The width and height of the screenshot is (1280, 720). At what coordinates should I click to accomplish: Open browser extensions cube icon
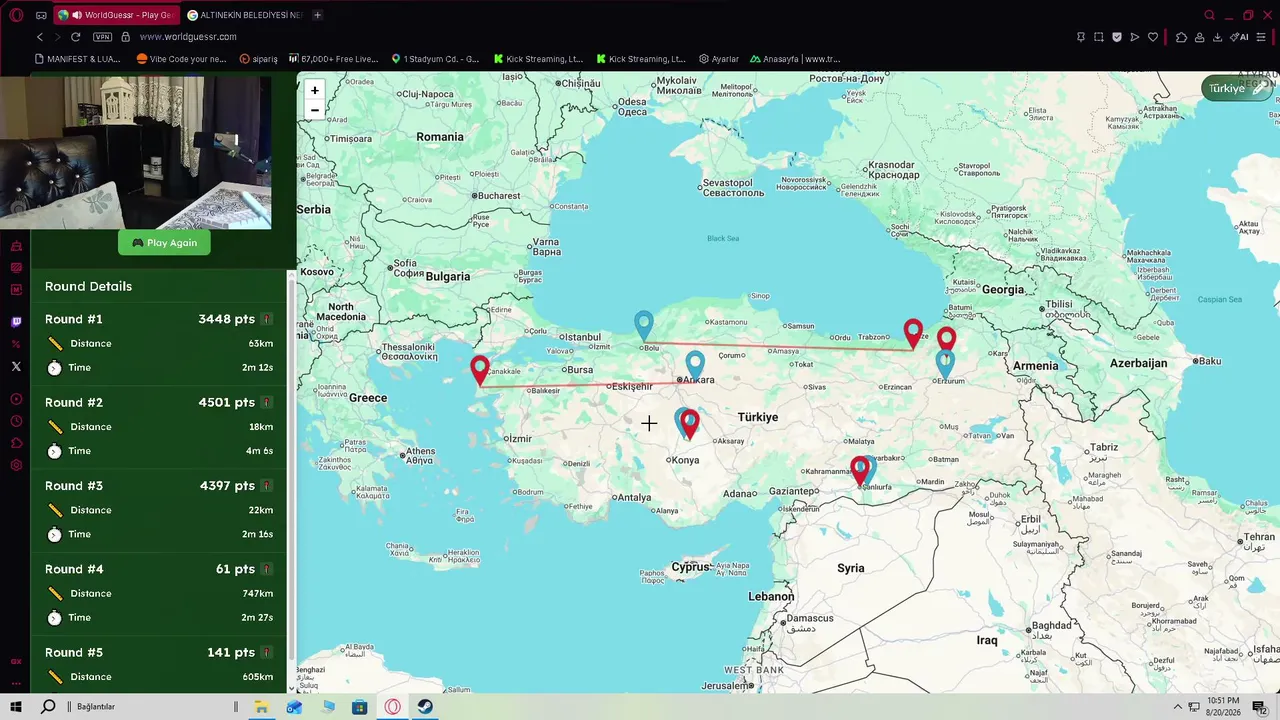[x=1181, y=37]
